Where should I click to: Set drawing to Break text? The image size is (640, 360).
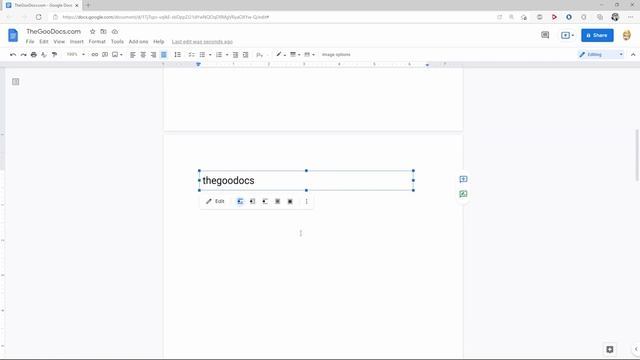pos(265,201)
